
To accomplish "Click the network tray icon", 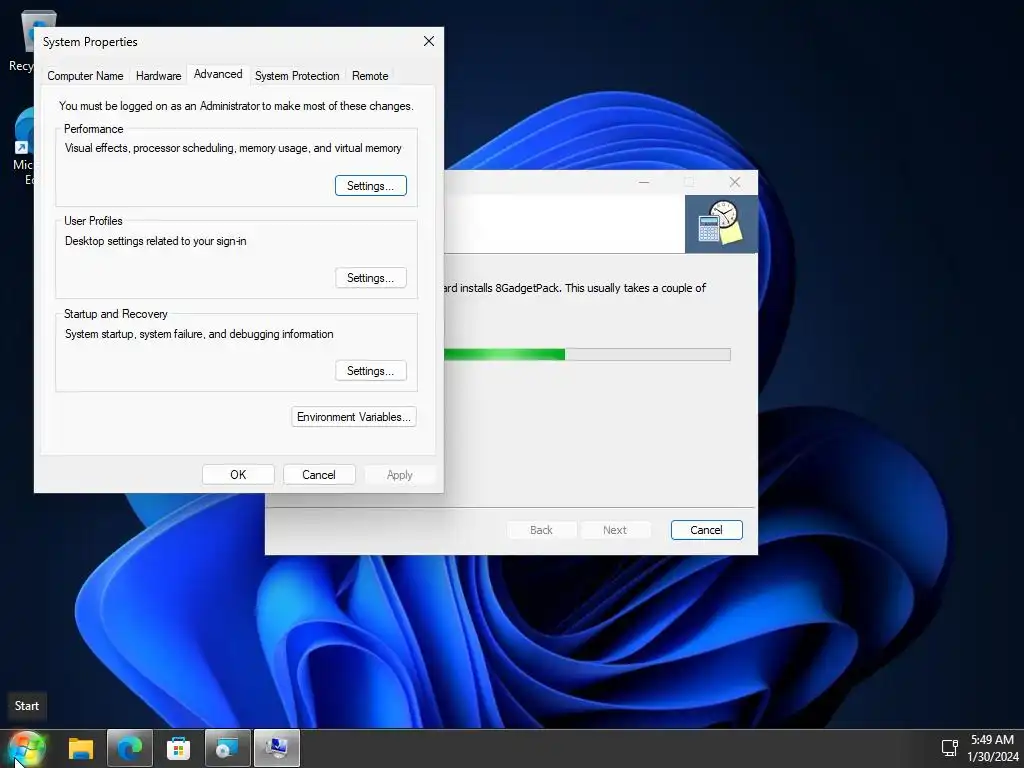I will click(949, 748).
